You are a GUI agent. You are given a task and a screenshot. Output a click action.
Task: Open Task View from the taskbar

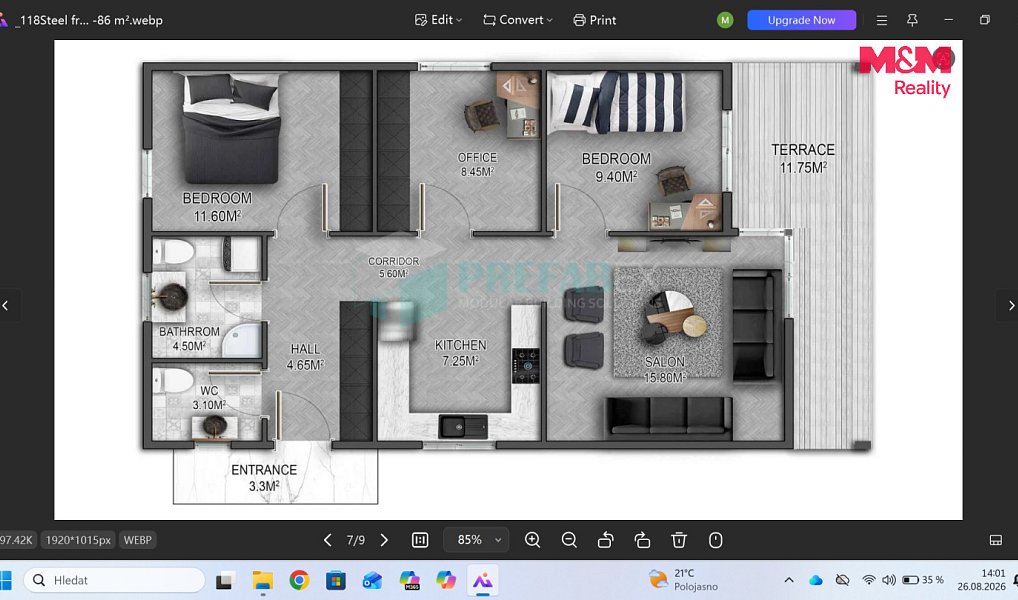(x=225, y=581)
